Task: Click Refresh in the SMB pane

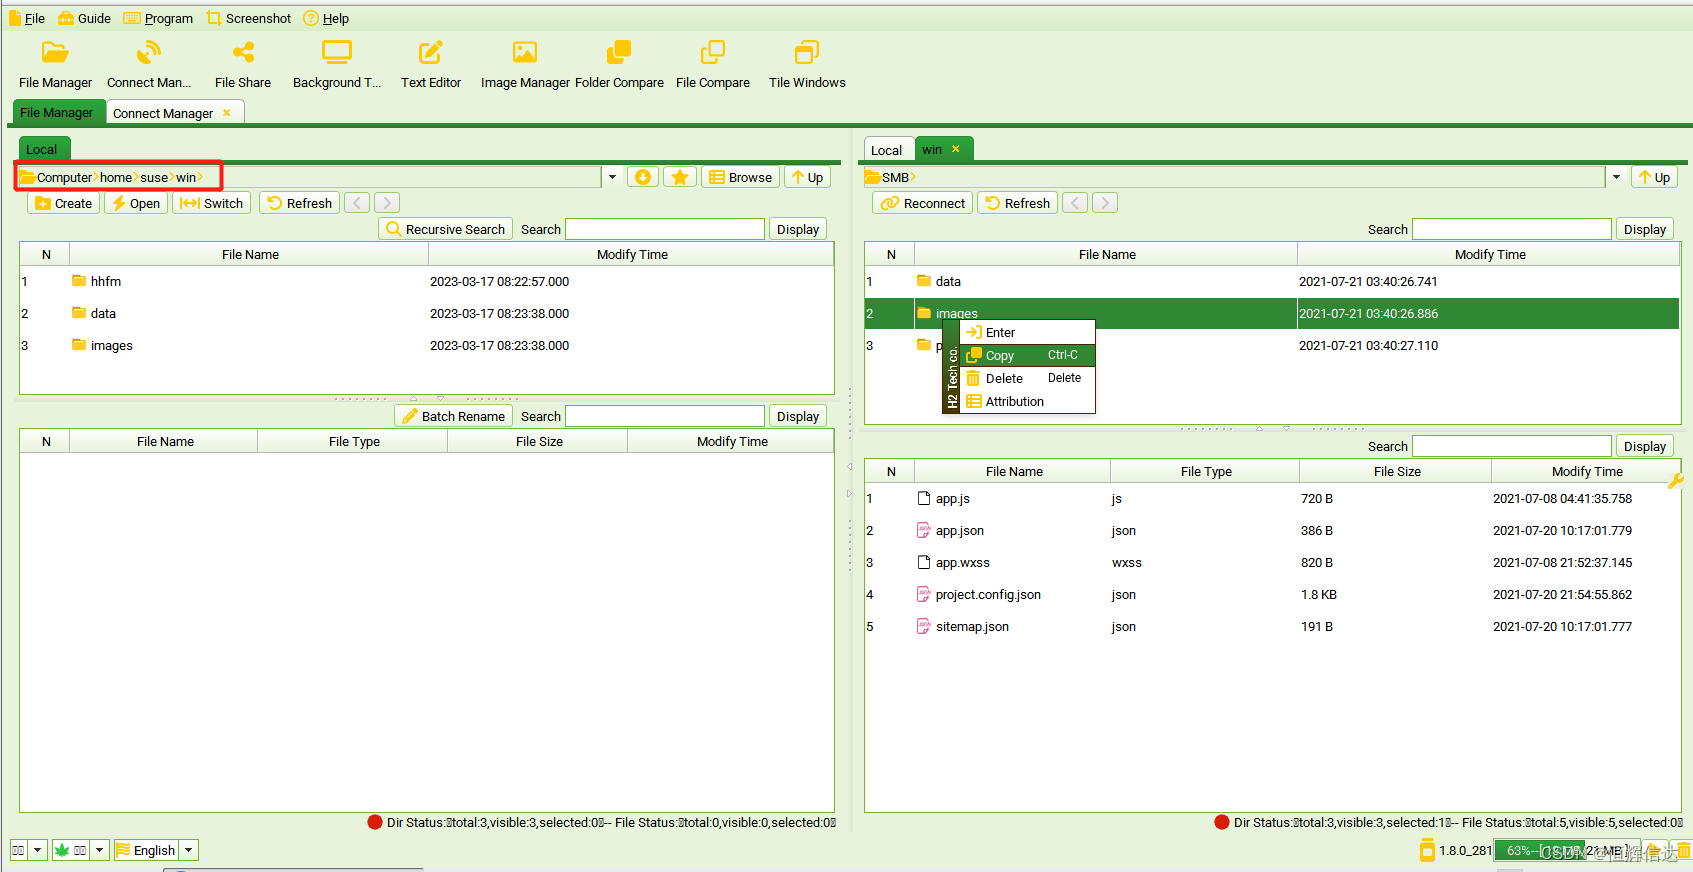Action: click(x=1018, y=203)
